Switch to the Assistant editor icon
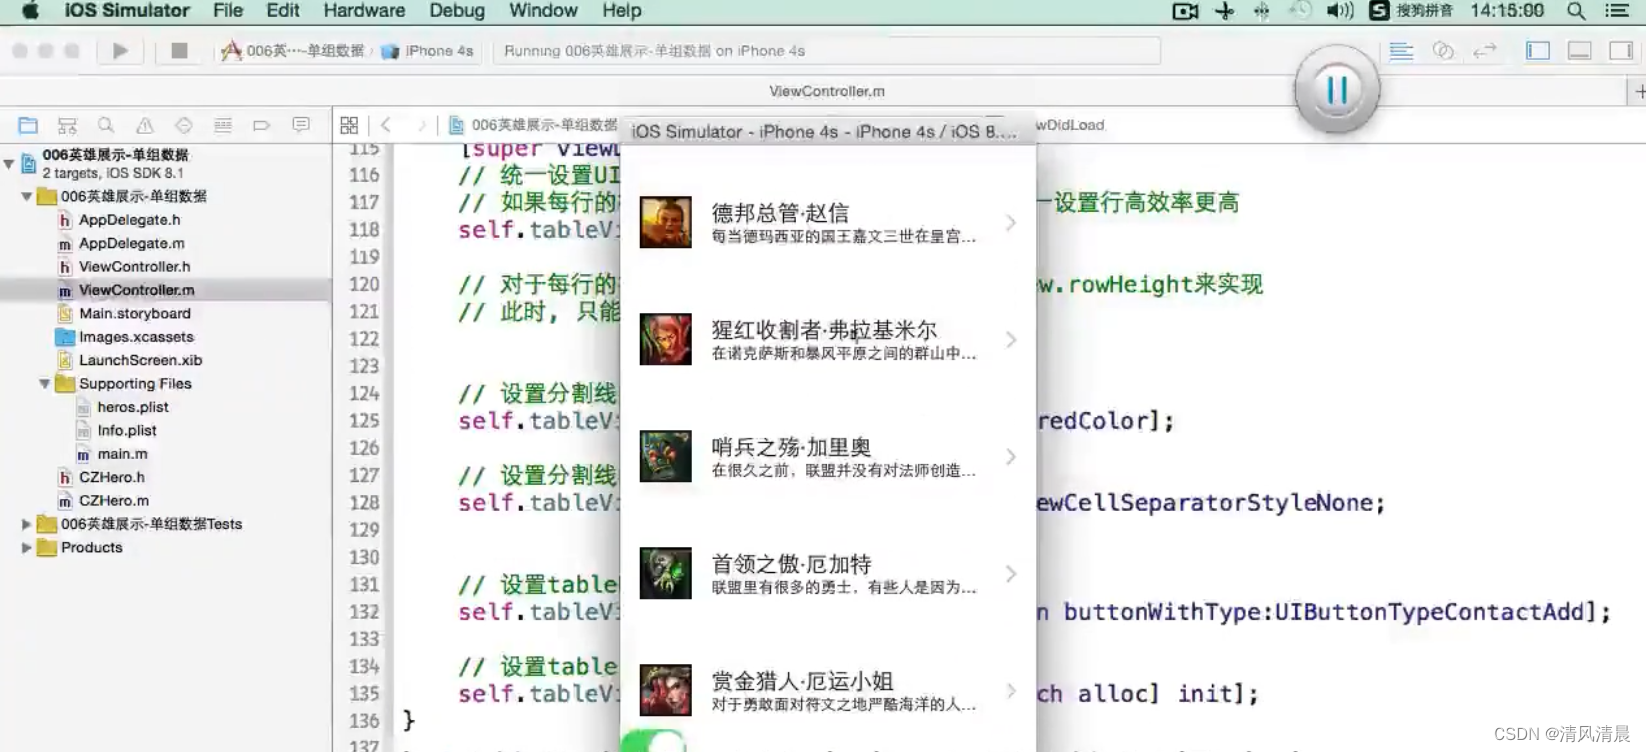 click(1443, 51)
